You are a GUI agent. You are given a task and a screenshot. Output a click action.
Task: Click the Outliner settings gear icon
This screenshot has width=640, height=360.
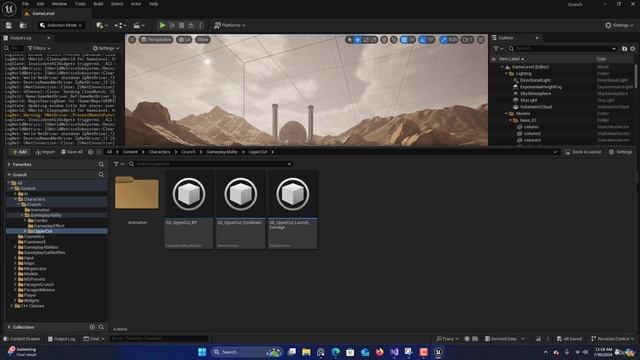point(633,49)
